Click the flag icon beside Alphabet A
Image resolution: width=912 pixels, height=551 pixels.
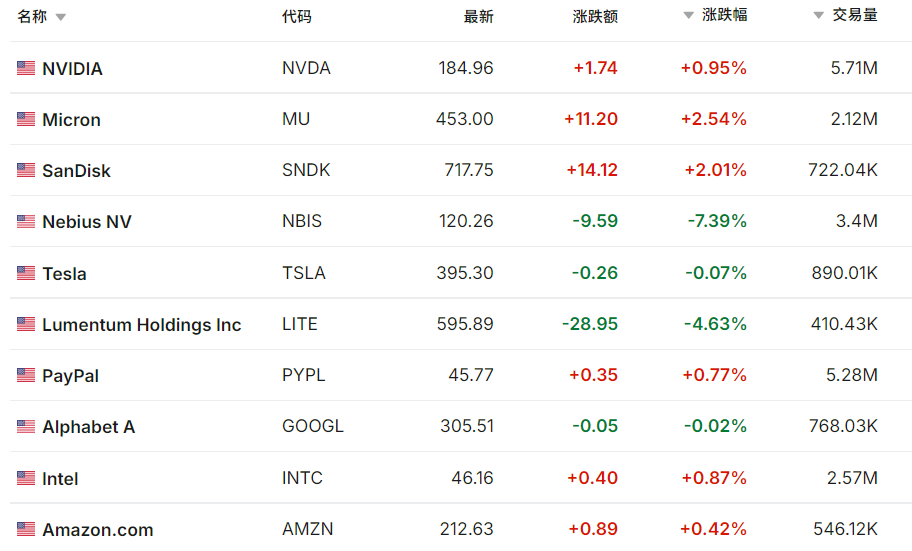point(26,426)
